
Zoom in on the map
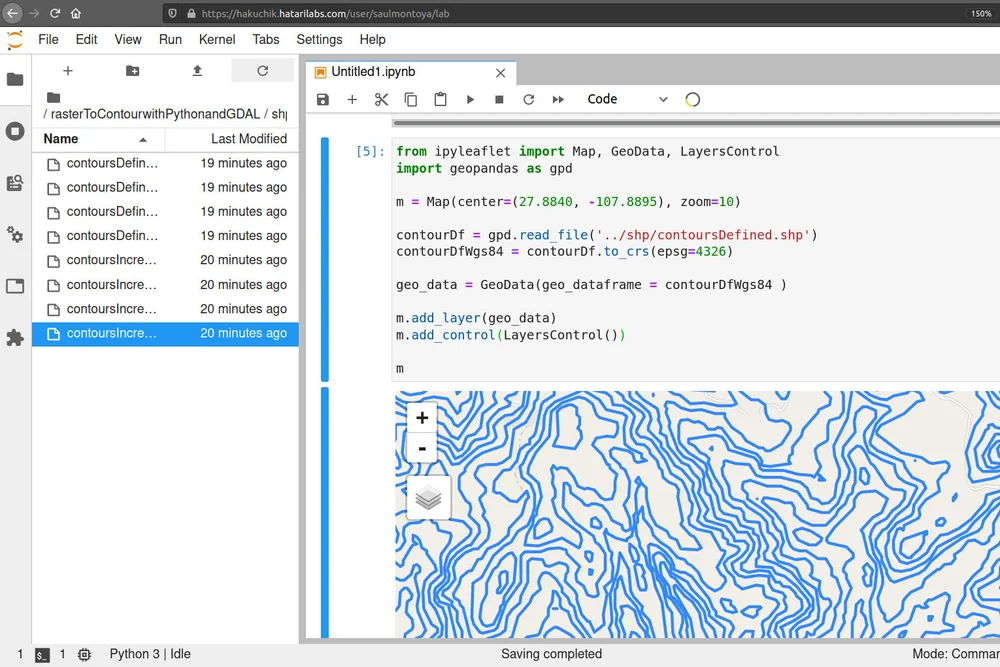pyautogui.click(x=422, y=418)
